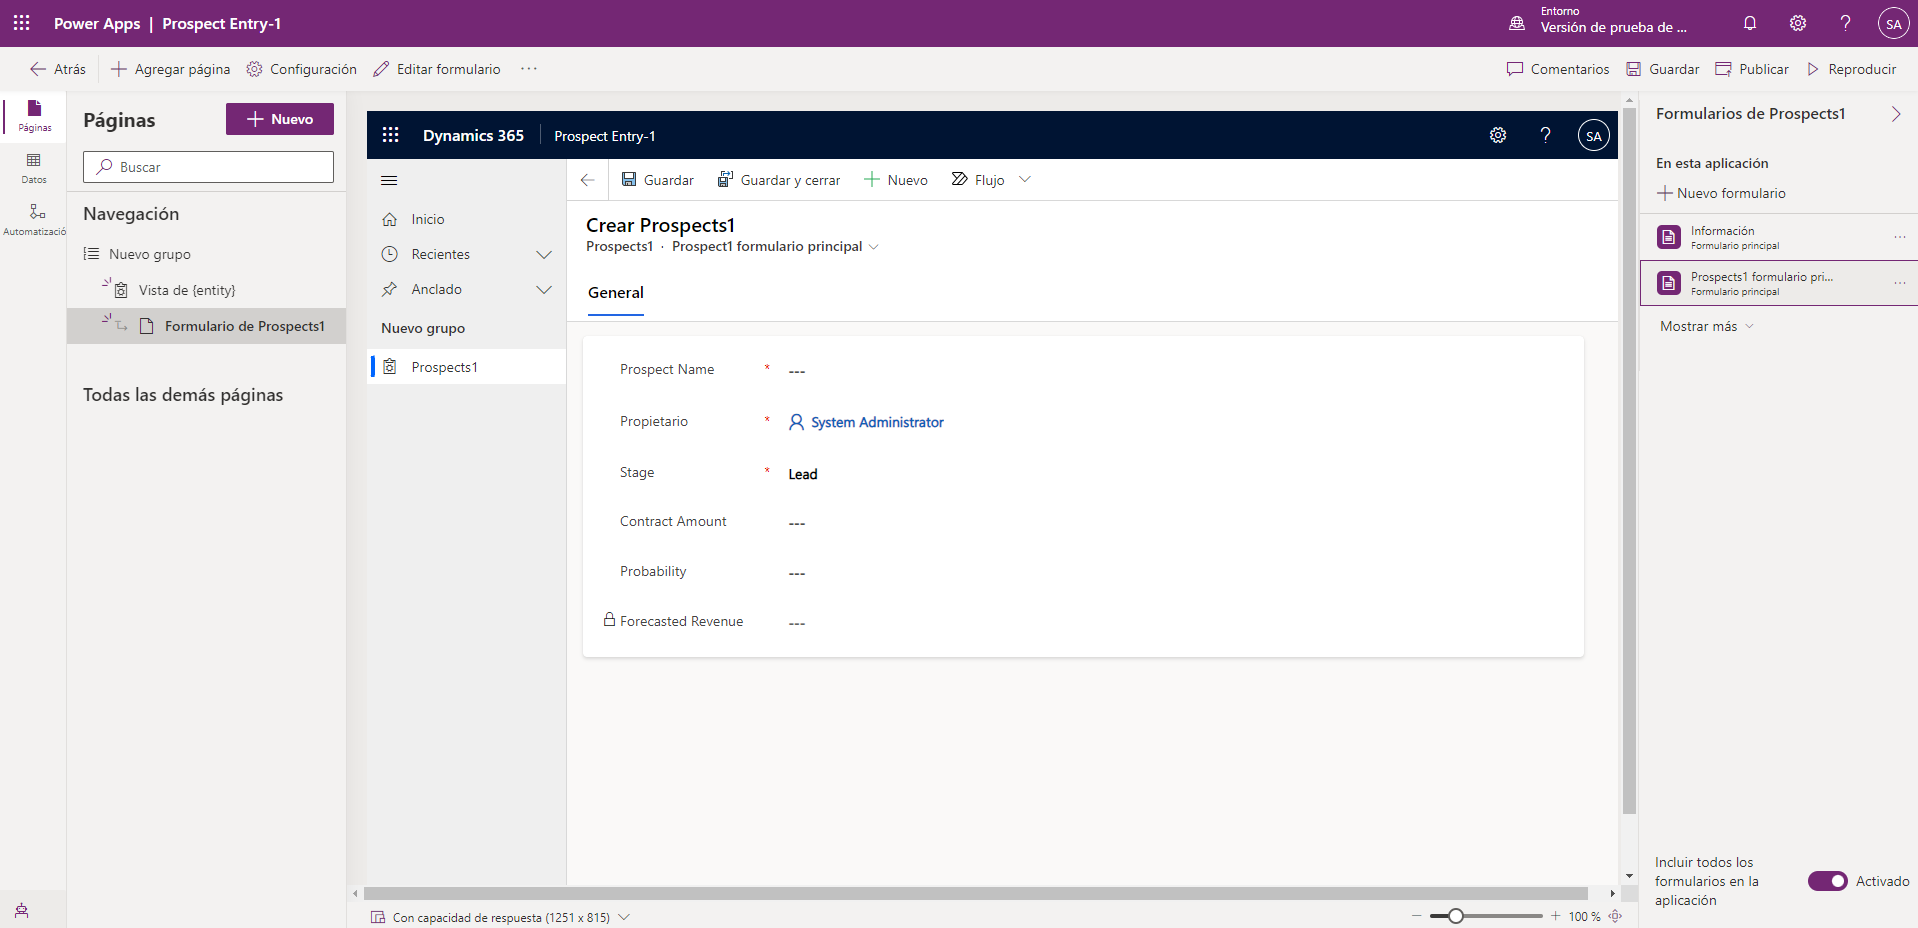Viewport: 1918px width, 928px height.
Task: Go back with Atrás button
Action: (58, 69)
